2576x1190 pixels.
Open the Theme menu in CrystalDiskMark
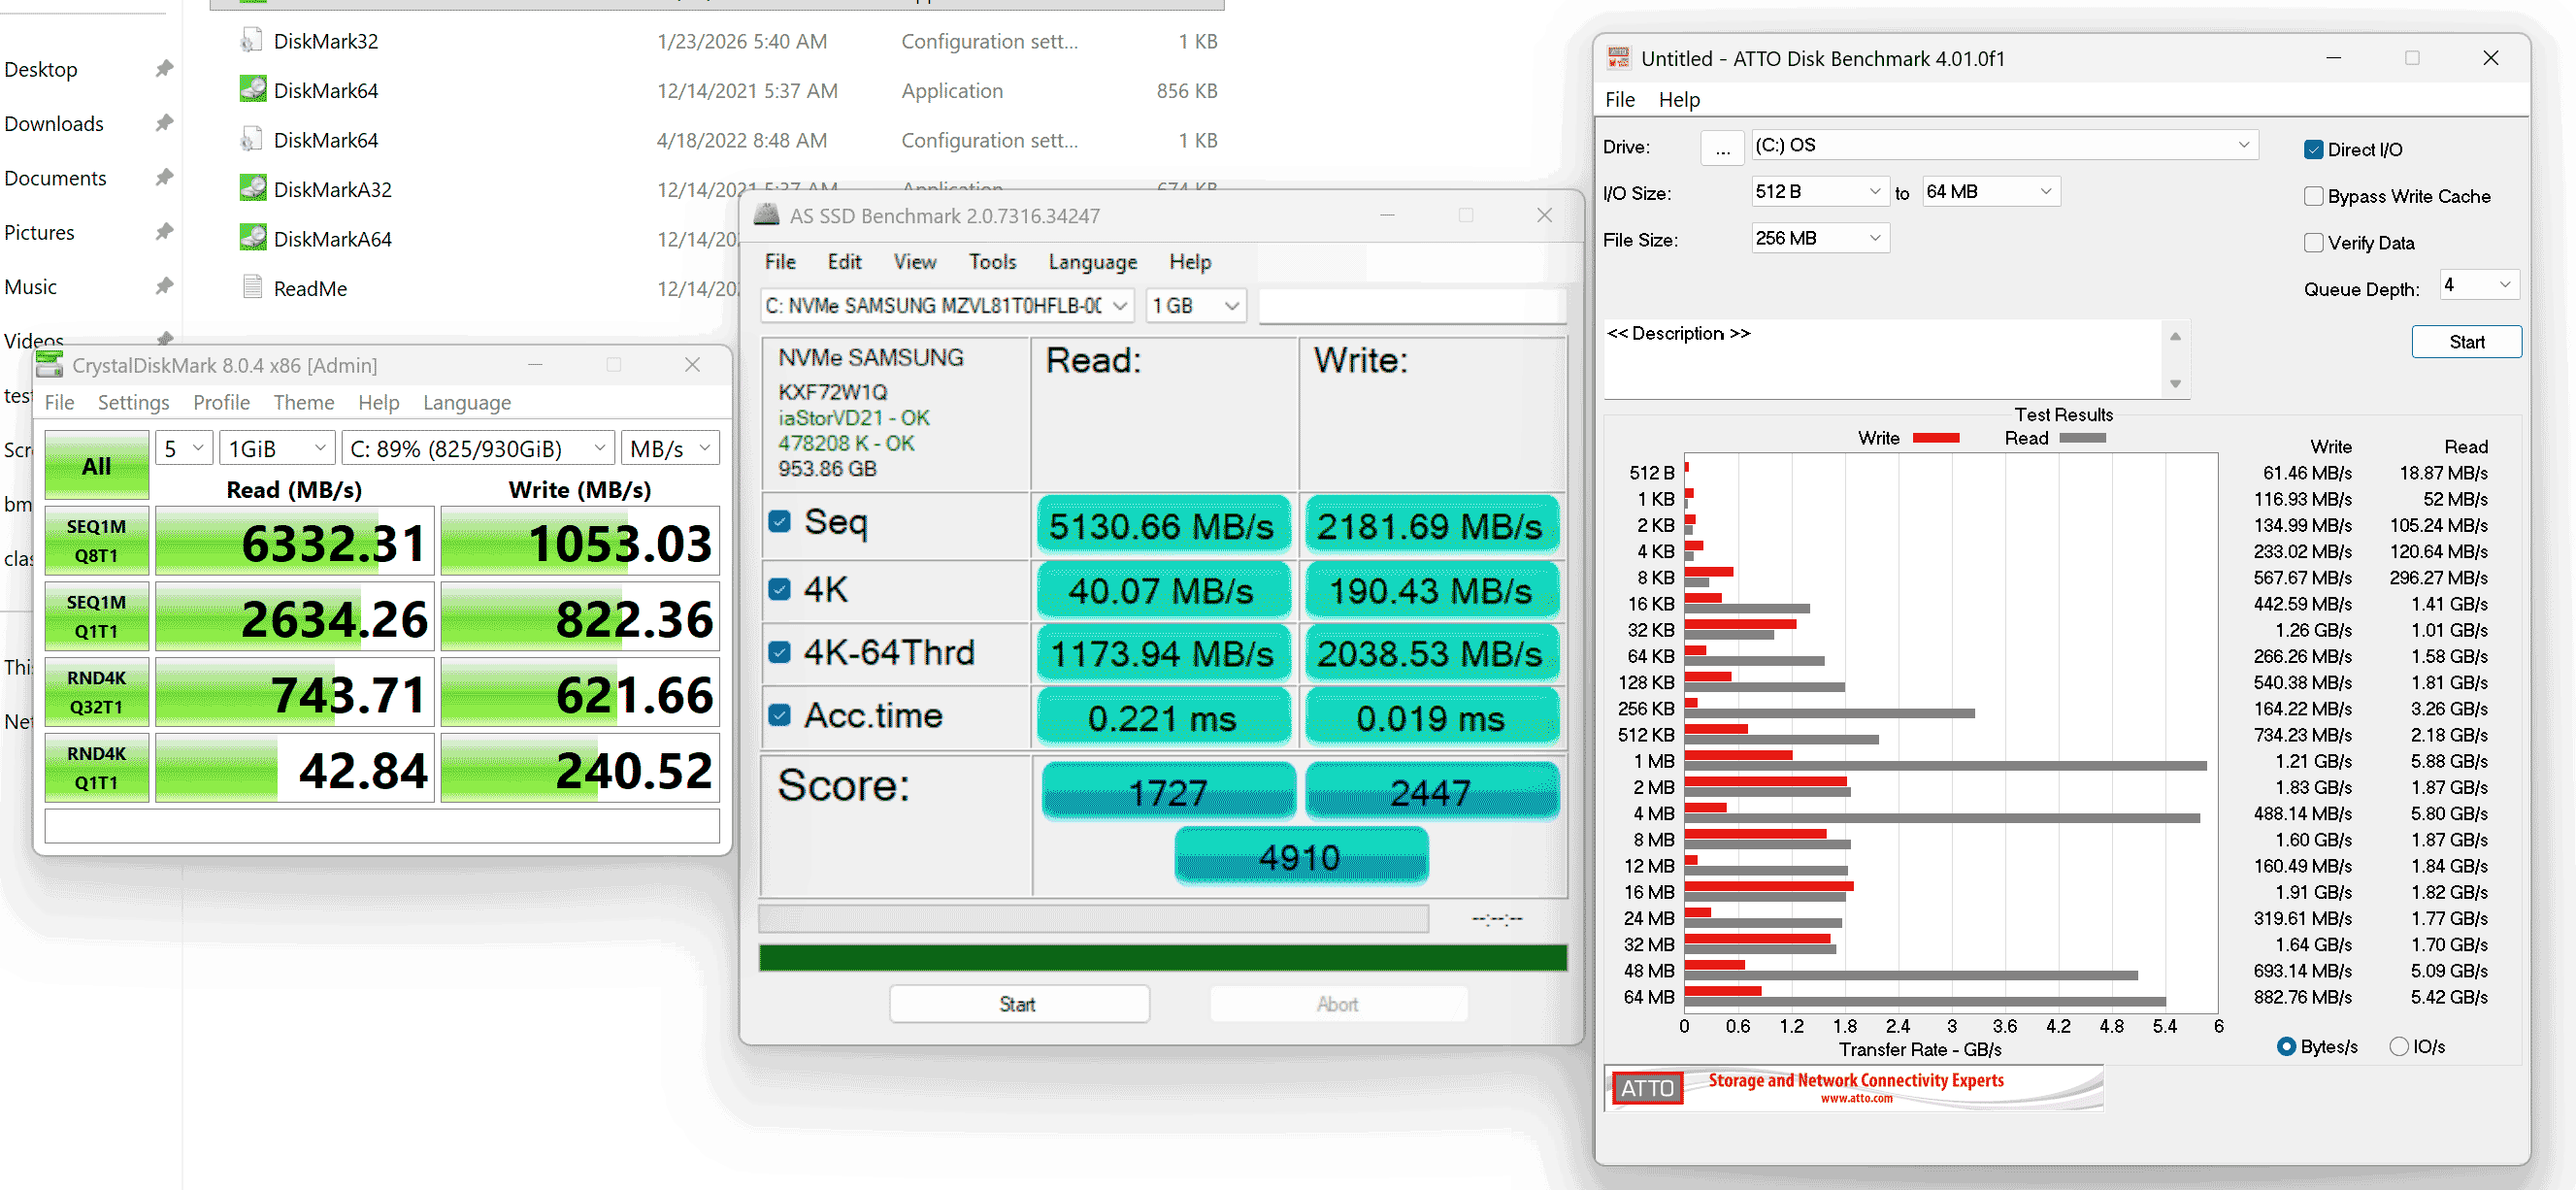304,402
